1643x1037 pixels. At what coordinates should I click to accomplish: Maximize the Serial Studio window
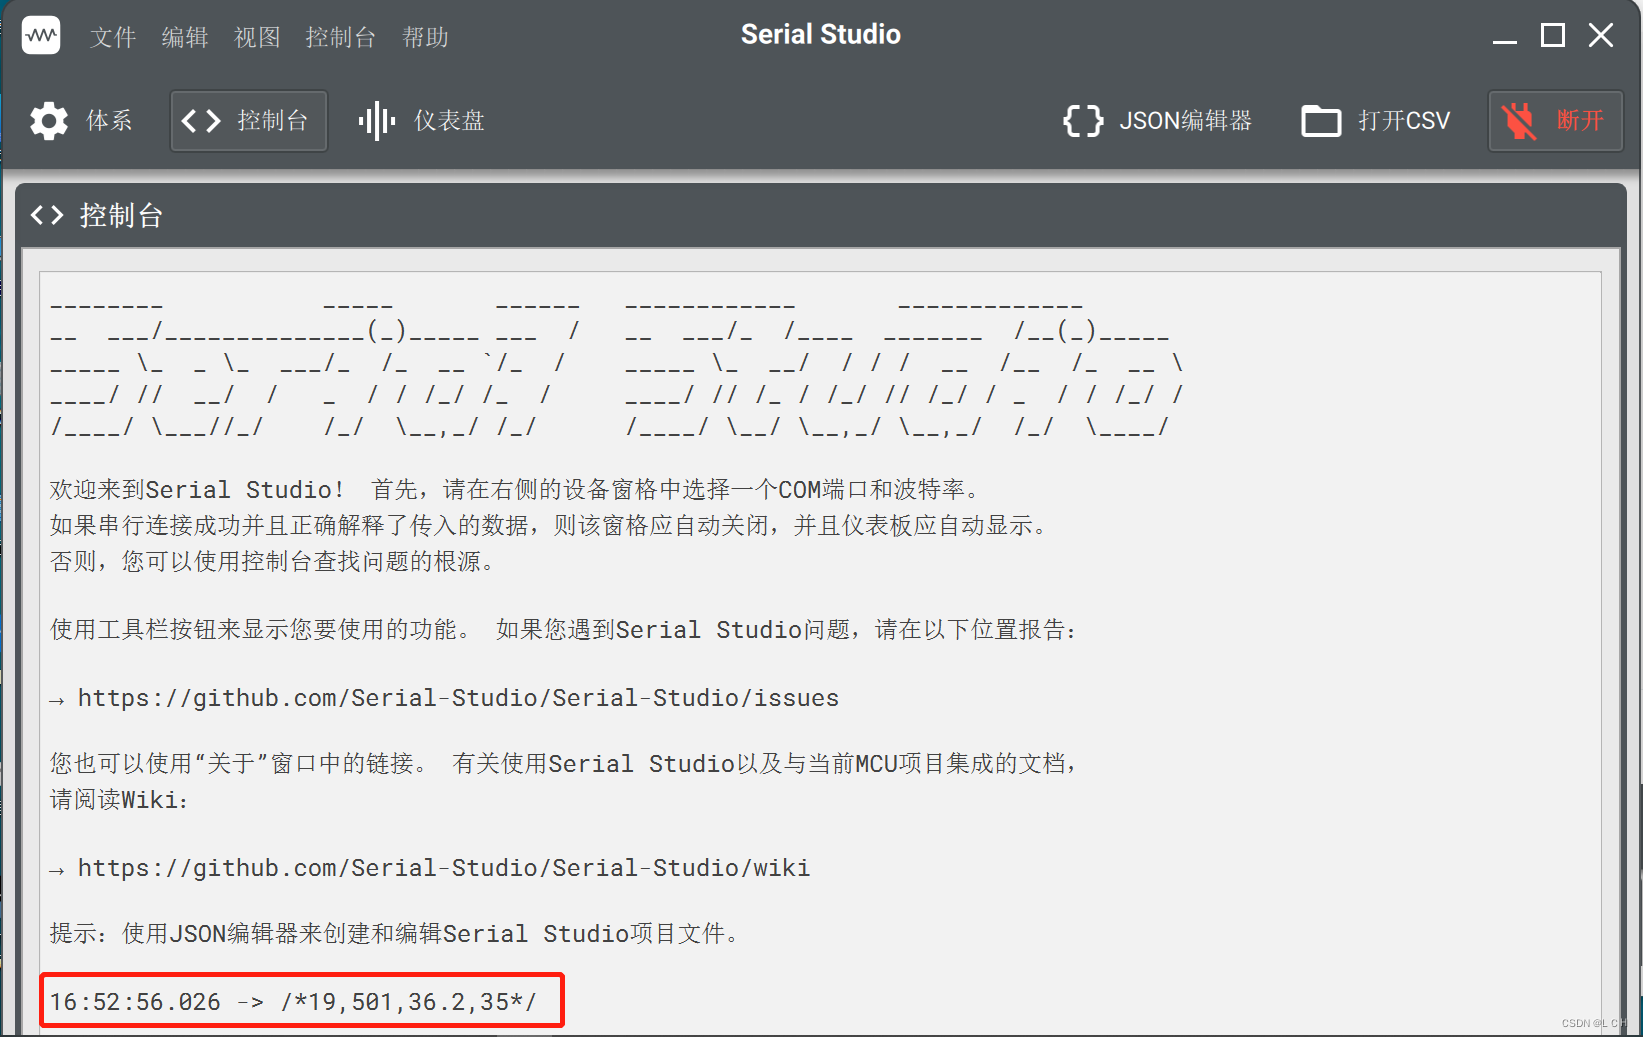[1553, 36]
